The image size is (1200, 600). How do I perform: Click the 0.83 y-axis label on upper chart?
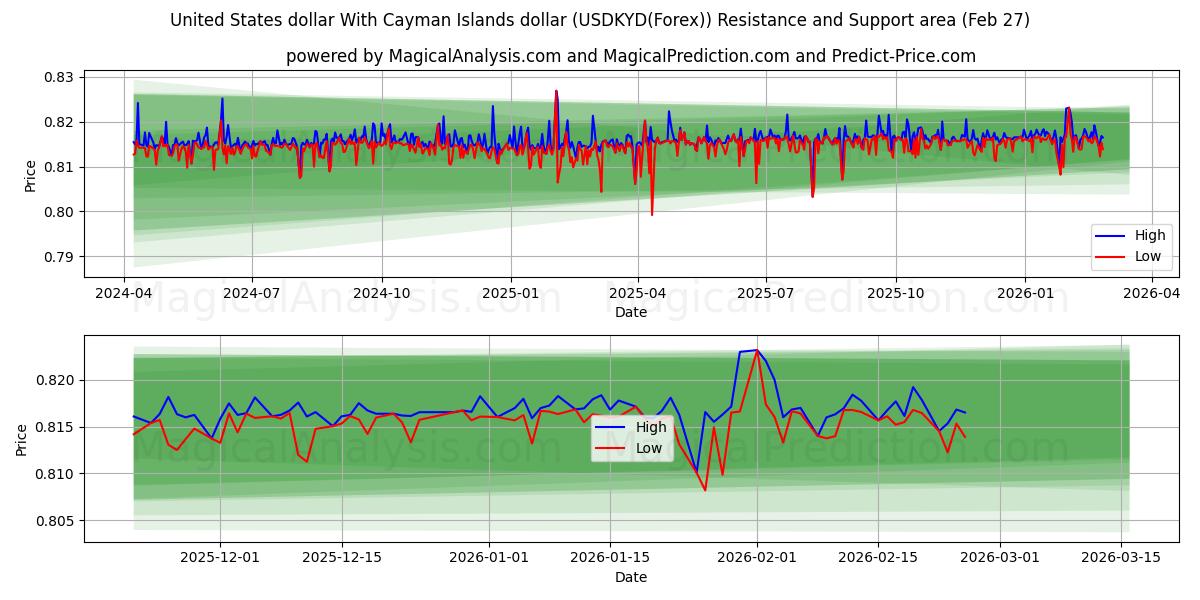[60, 78]
